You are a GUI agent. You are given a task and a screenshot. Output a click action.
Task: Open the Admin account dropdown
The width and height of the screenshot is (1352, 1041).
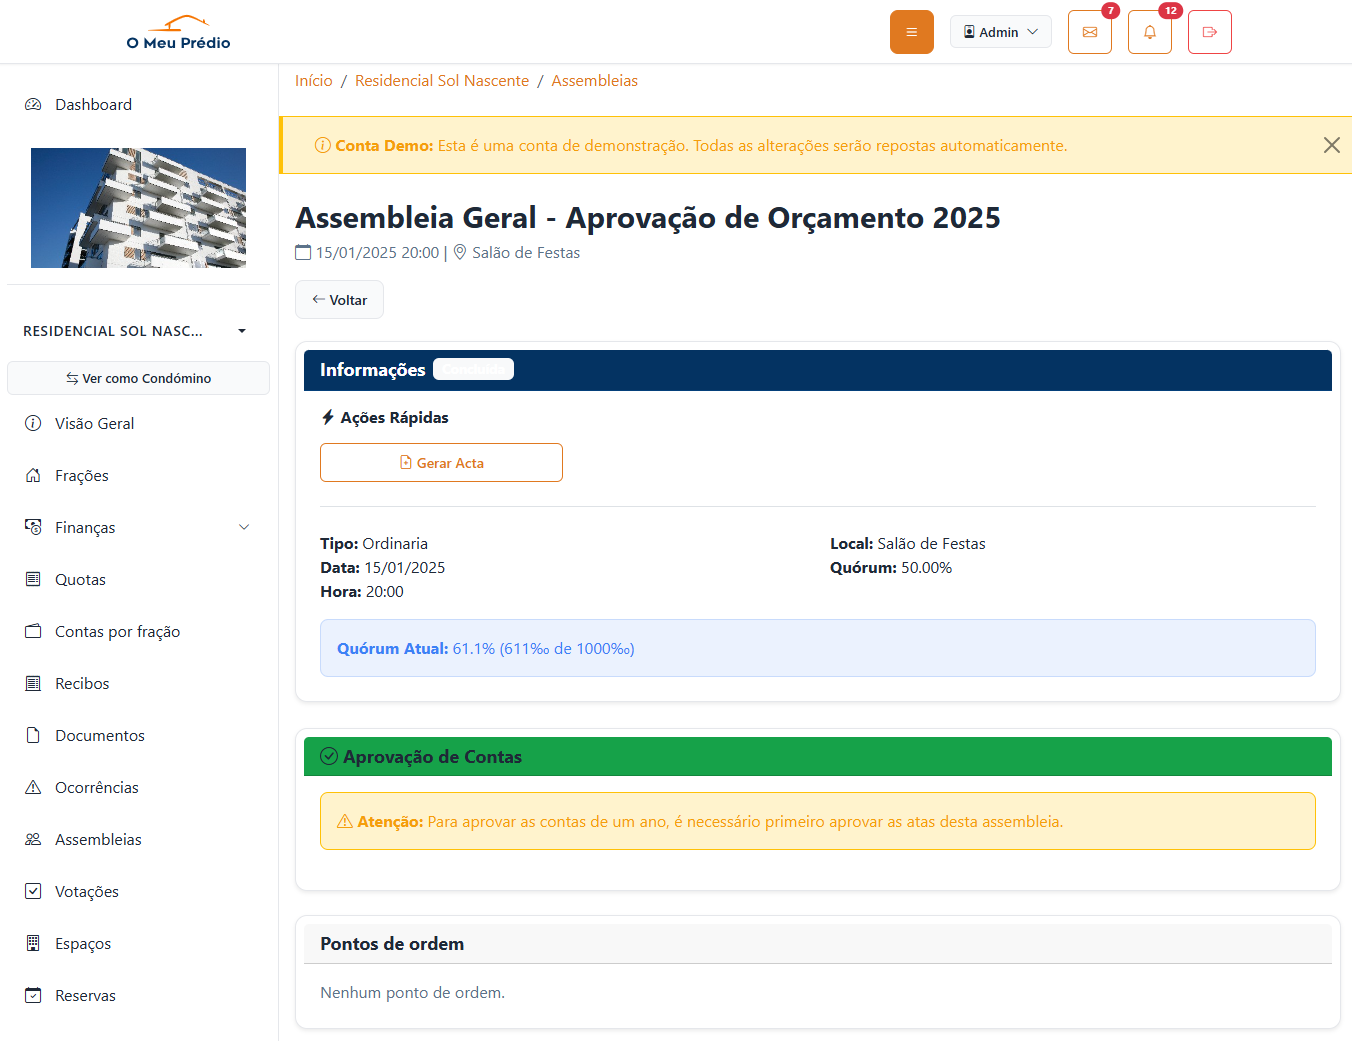(x=1000, y=31)
